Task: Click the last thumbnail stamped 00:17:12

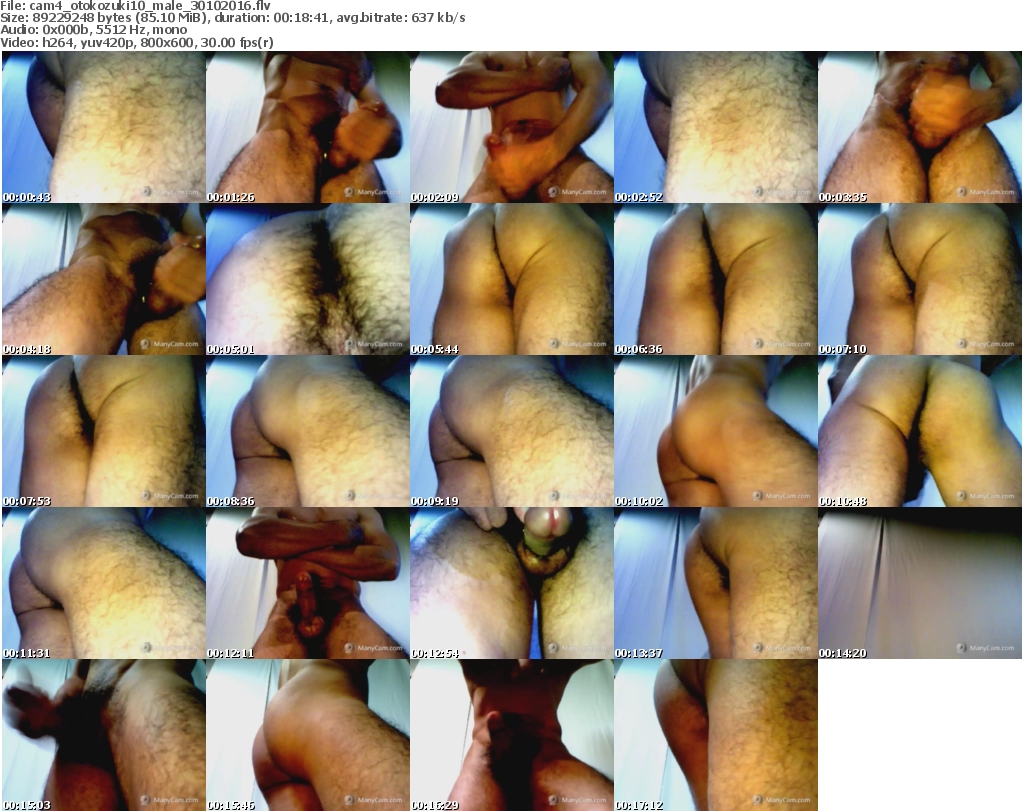Action: point(716,735)
